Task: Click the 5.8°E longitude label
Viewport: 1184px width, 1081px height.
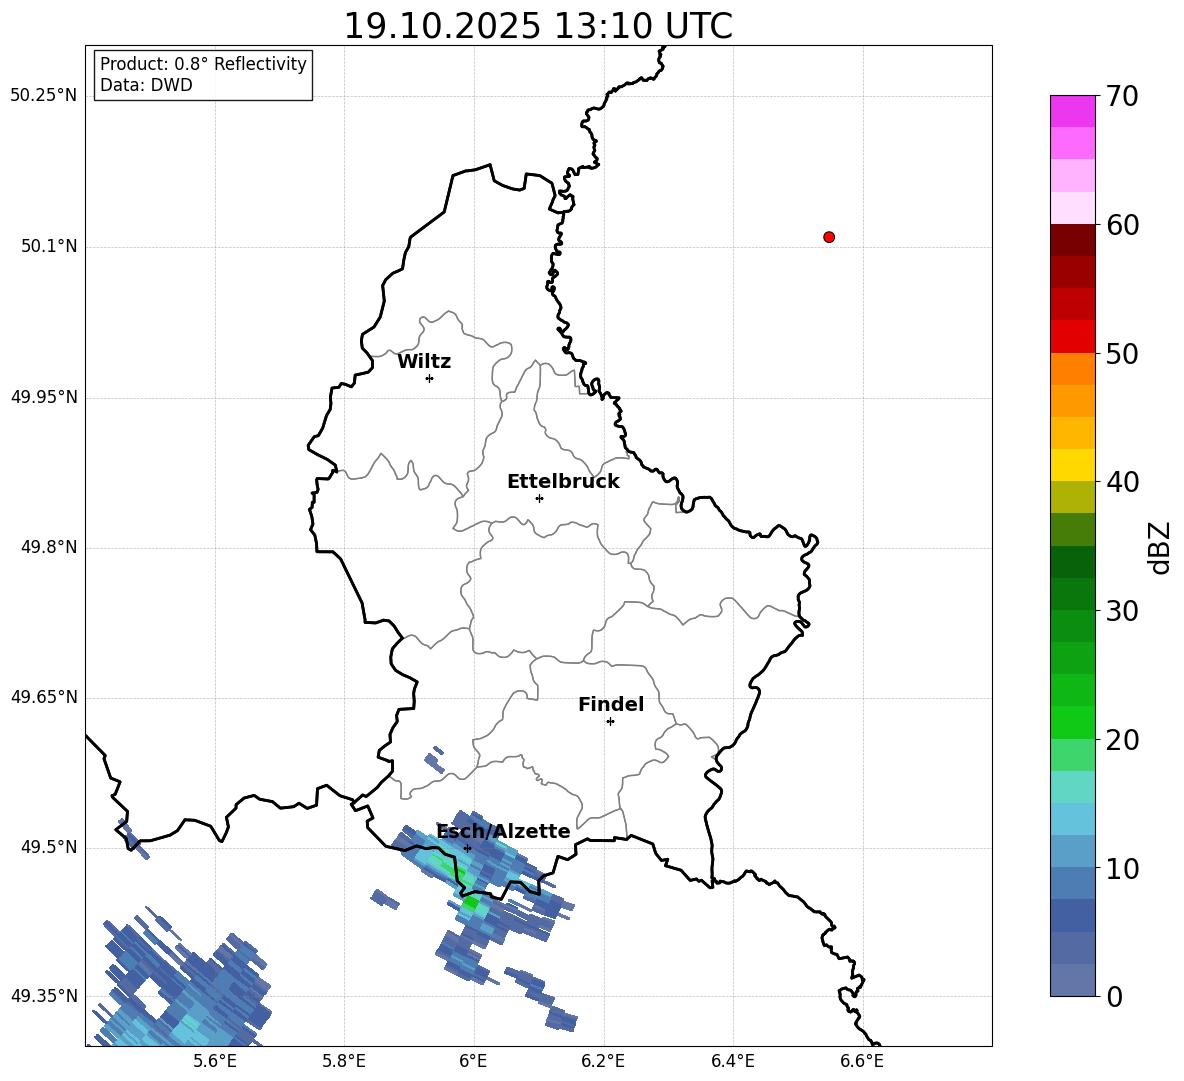Action: [344, 1061]
